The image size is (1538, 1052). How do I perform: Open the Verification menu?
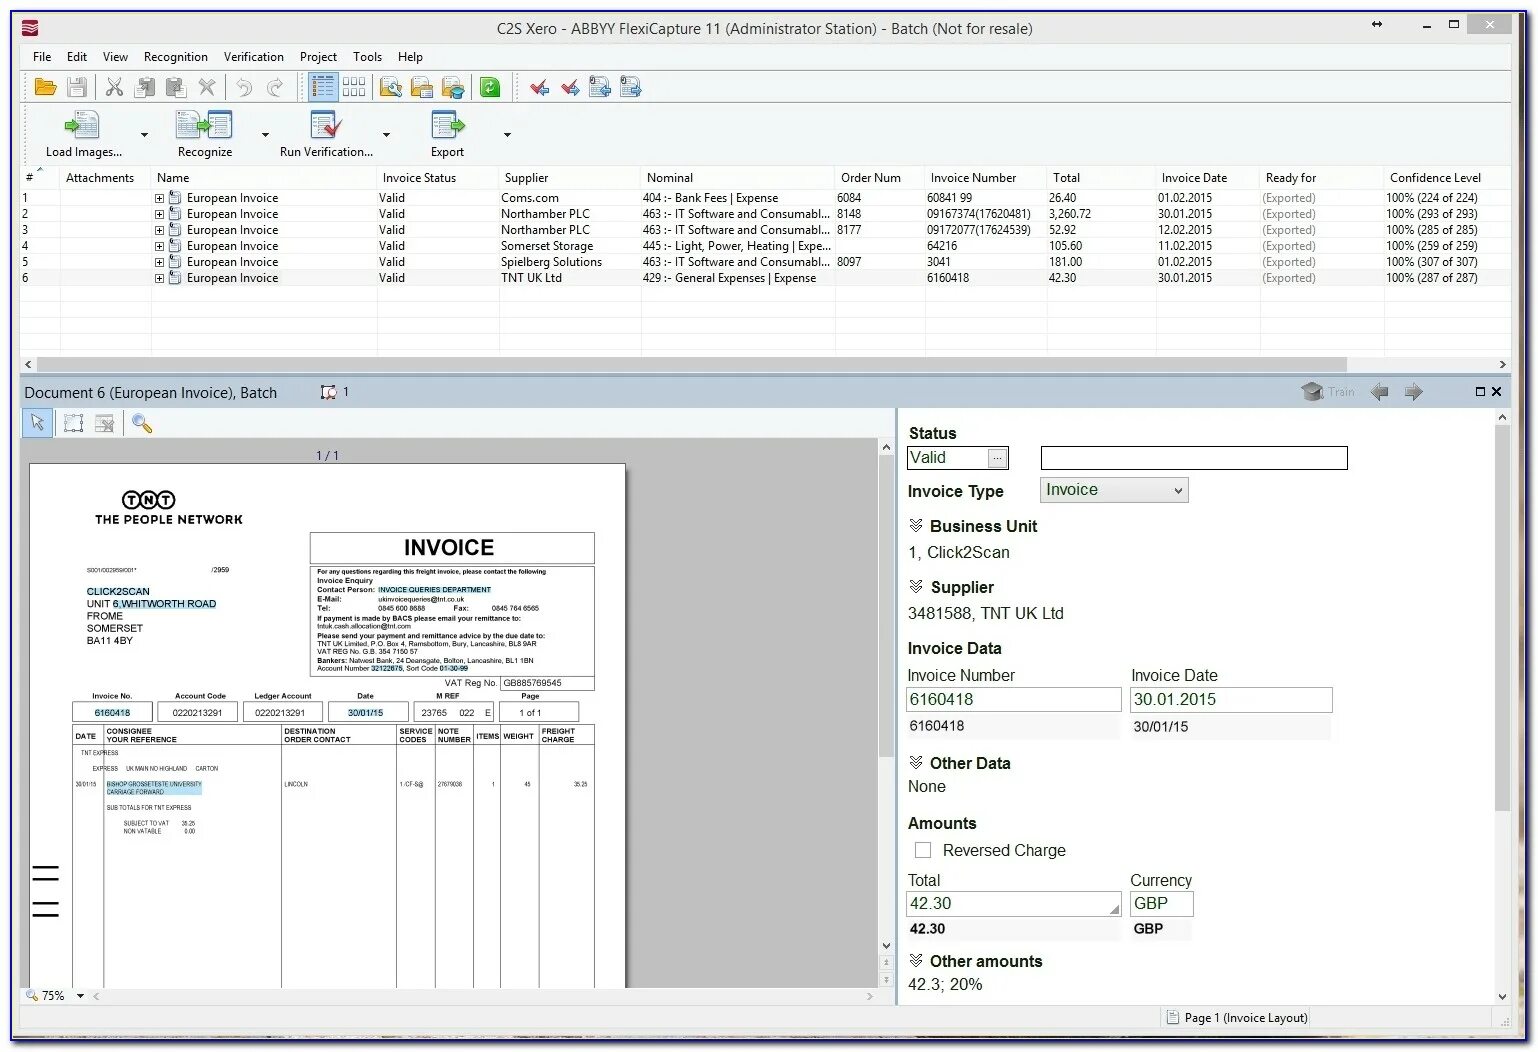coord(253,57)
